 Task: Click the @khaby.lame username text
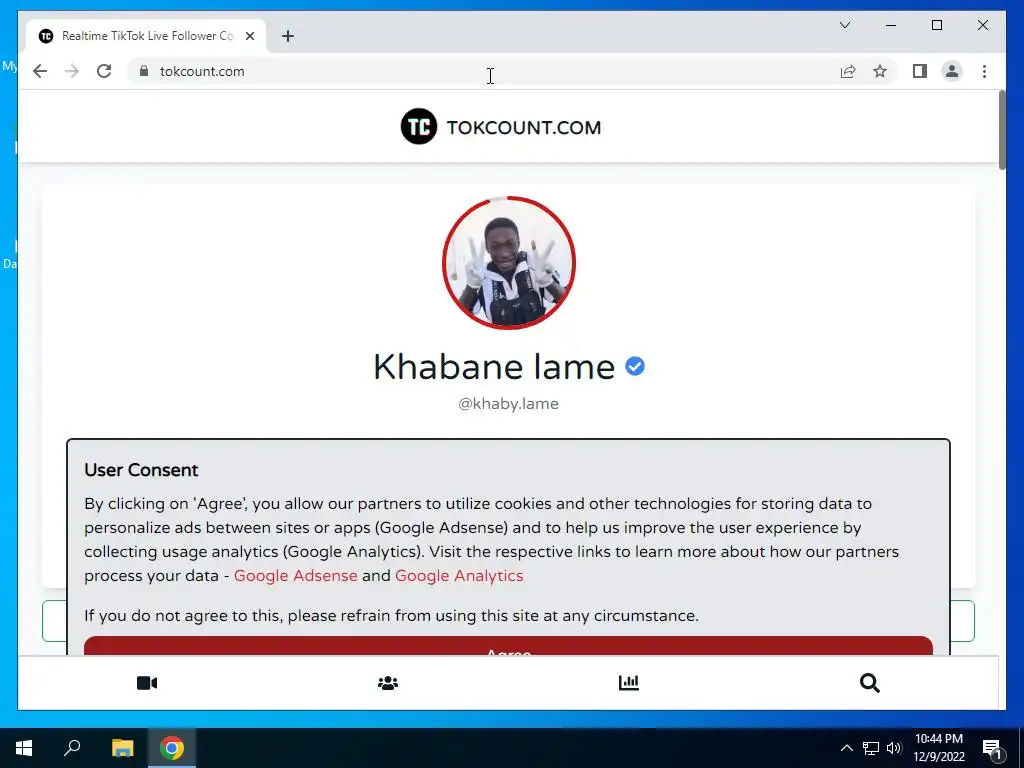pyautogui.click(x=508, y=404)
